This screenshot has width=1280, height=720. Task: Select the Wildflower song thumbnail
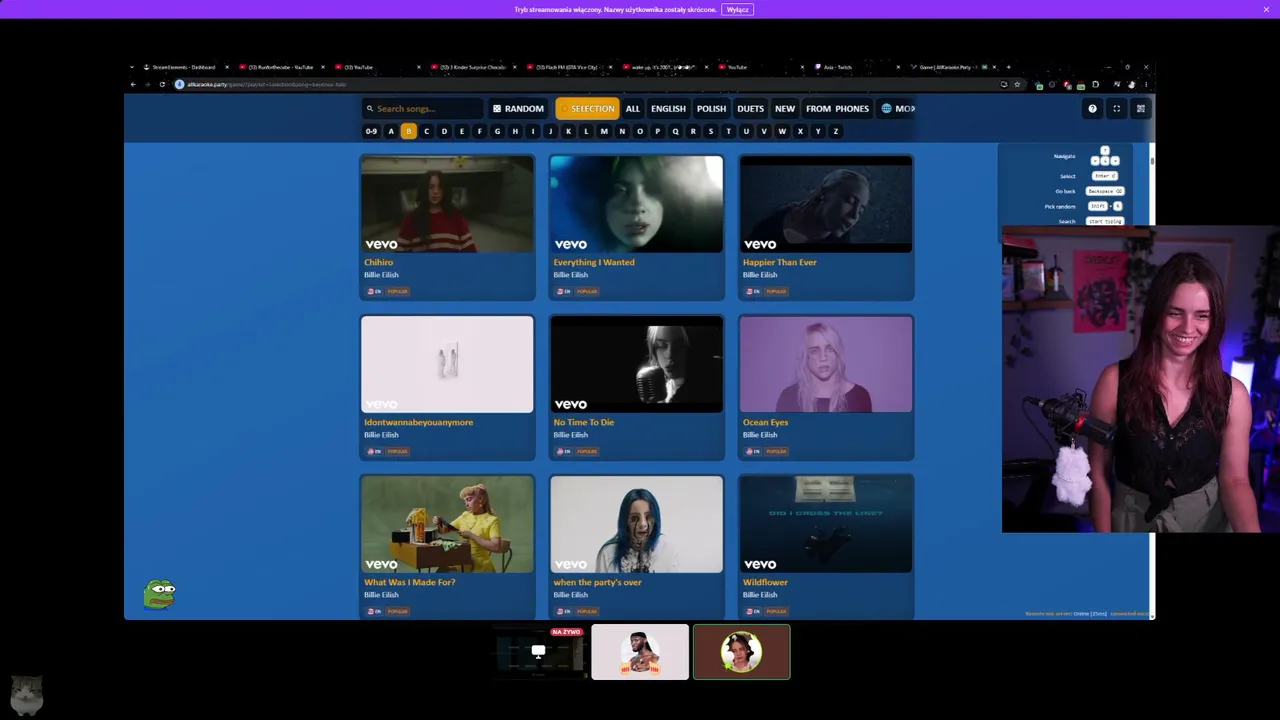click(826, 524)
